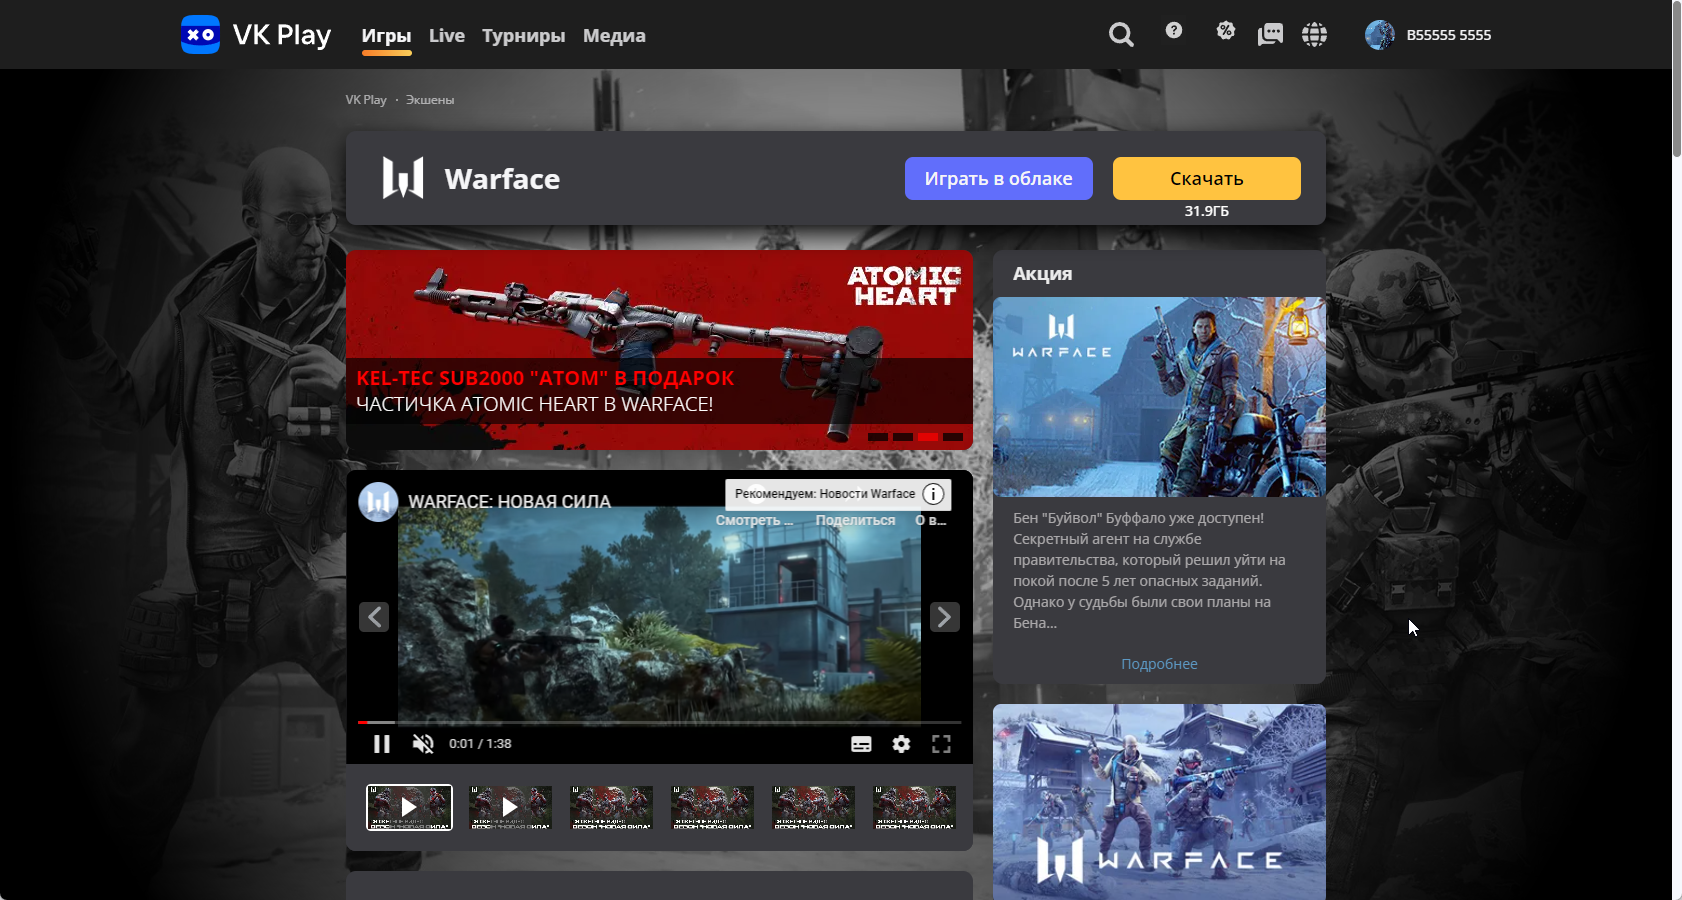Open video player settings gear

point(901,744)
